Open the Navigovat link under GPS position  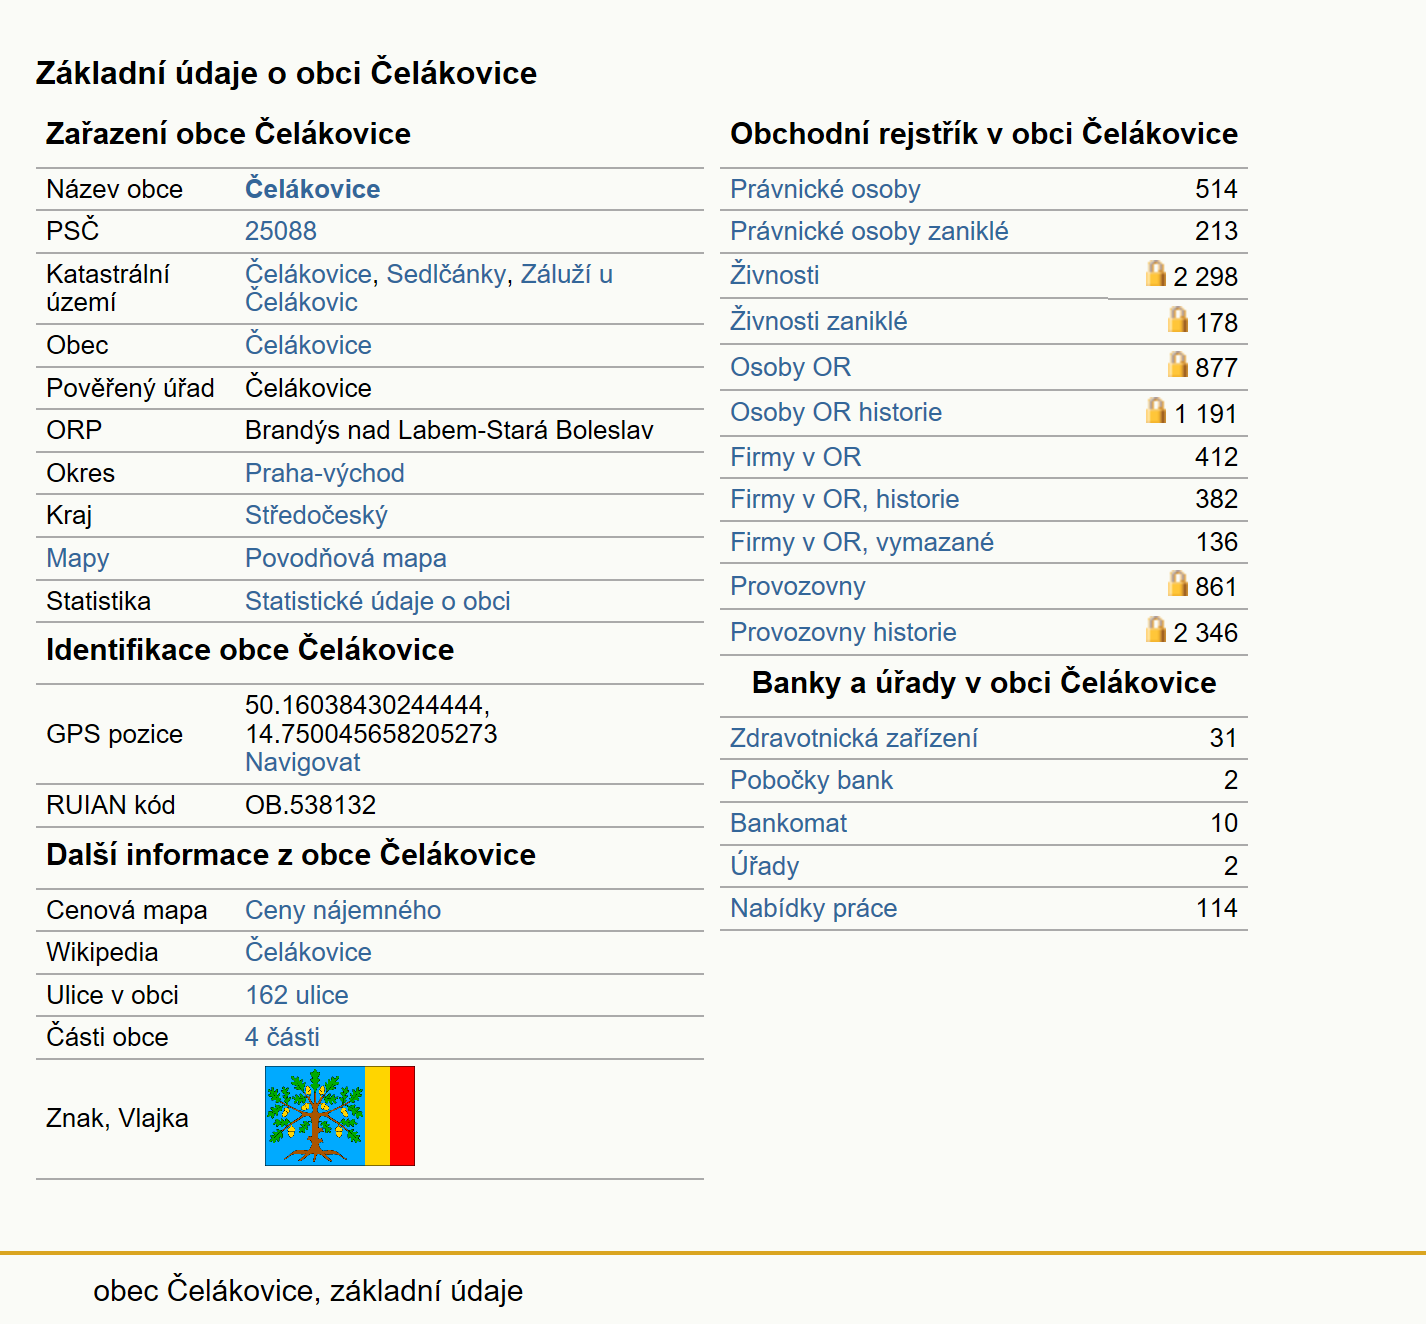[303, 762]
